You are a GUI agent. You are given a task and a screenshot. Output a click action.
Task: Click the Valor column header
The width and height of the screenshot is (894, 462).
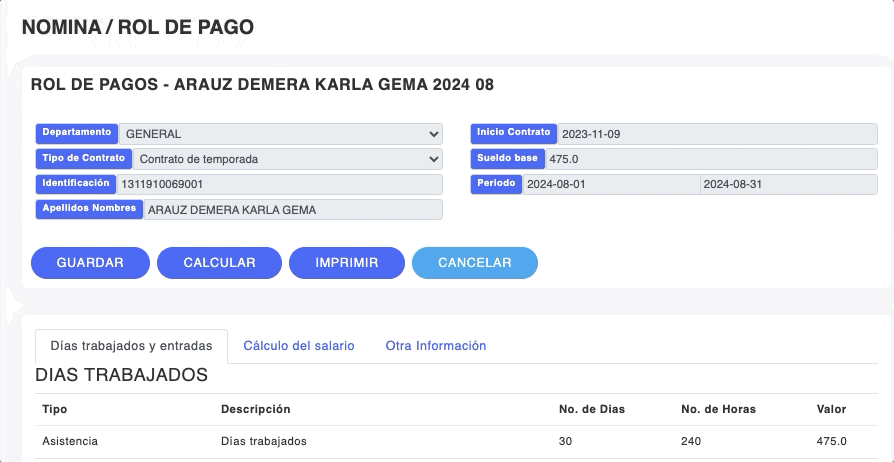point(831,409)
